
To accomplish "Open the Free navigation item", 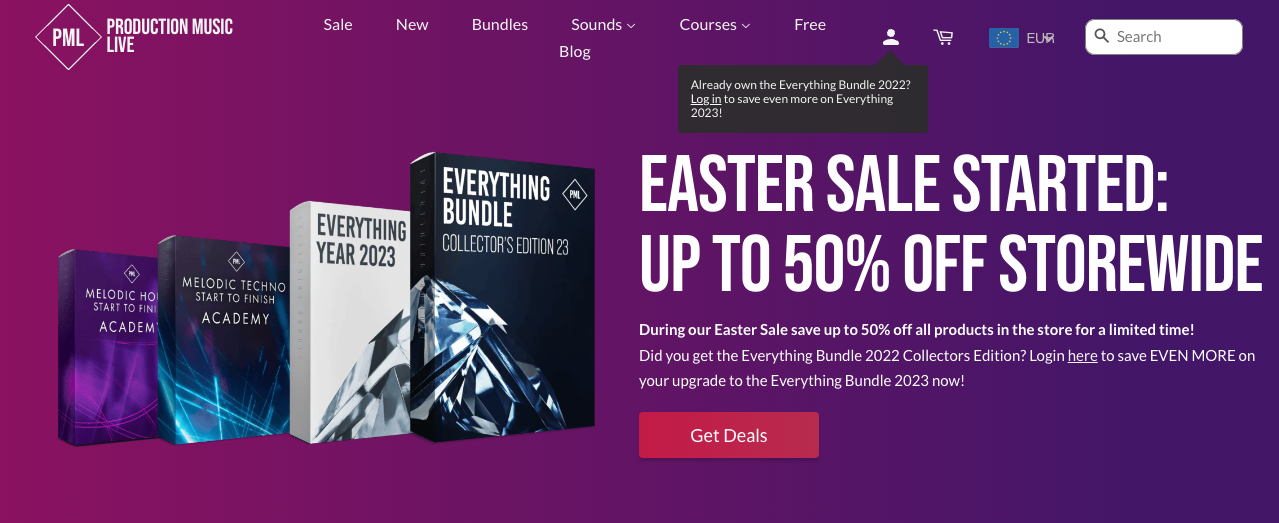I will (x=810, y=24).
